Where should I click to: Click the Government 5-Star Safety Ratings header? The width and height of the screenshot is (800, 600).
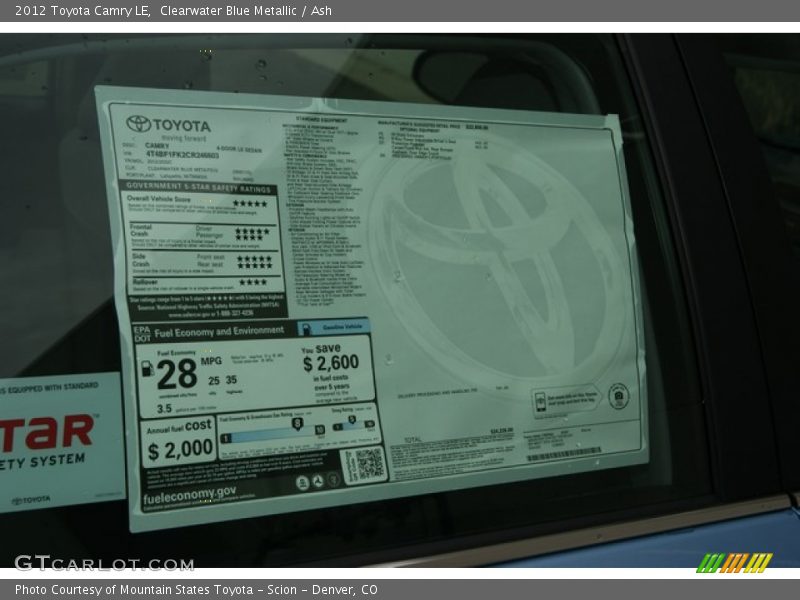(x=199, y=188)
